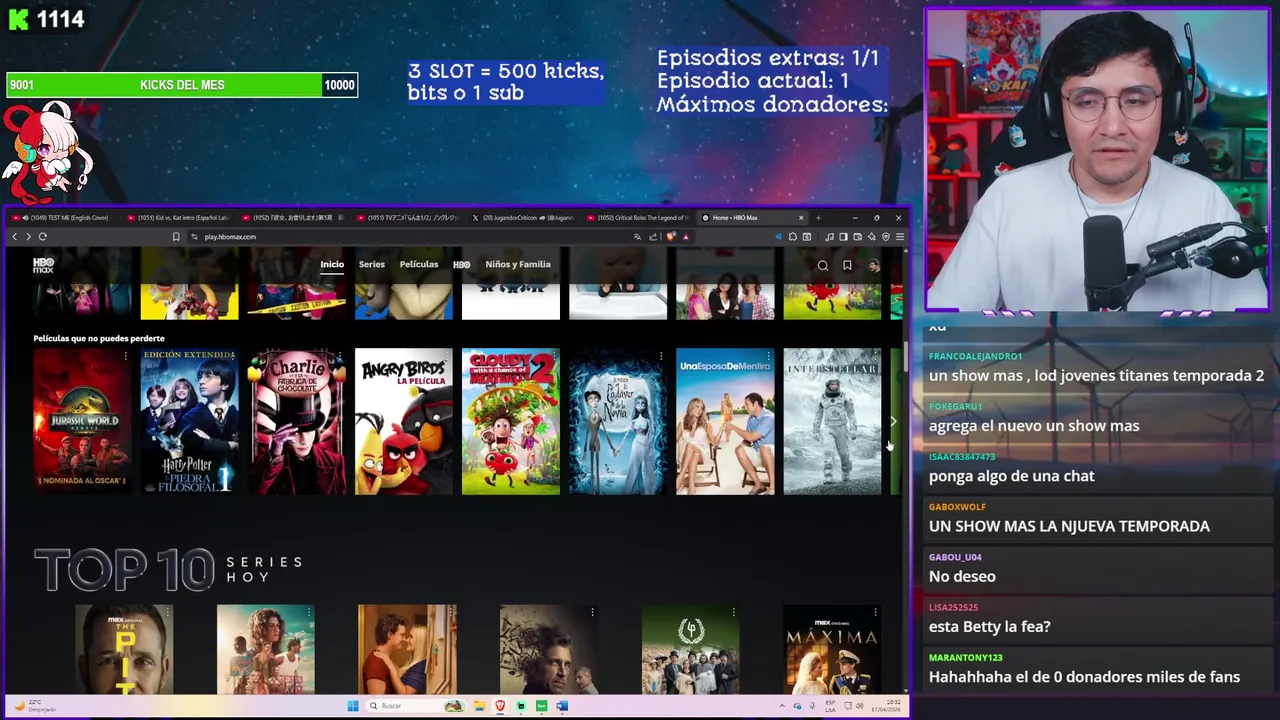Open the browser hamburger menu
This screenshot has width=1280, height=720.
(900, 237)
